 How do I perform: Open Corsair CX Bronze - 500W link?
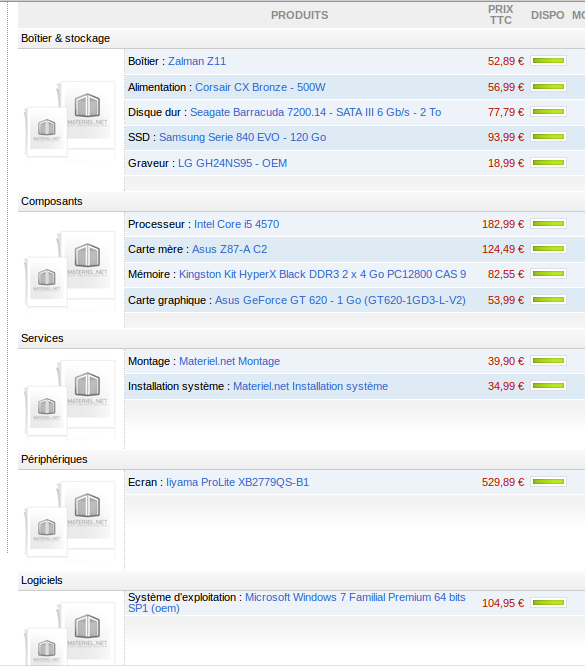pyautogui.click(x=260, y=87)
